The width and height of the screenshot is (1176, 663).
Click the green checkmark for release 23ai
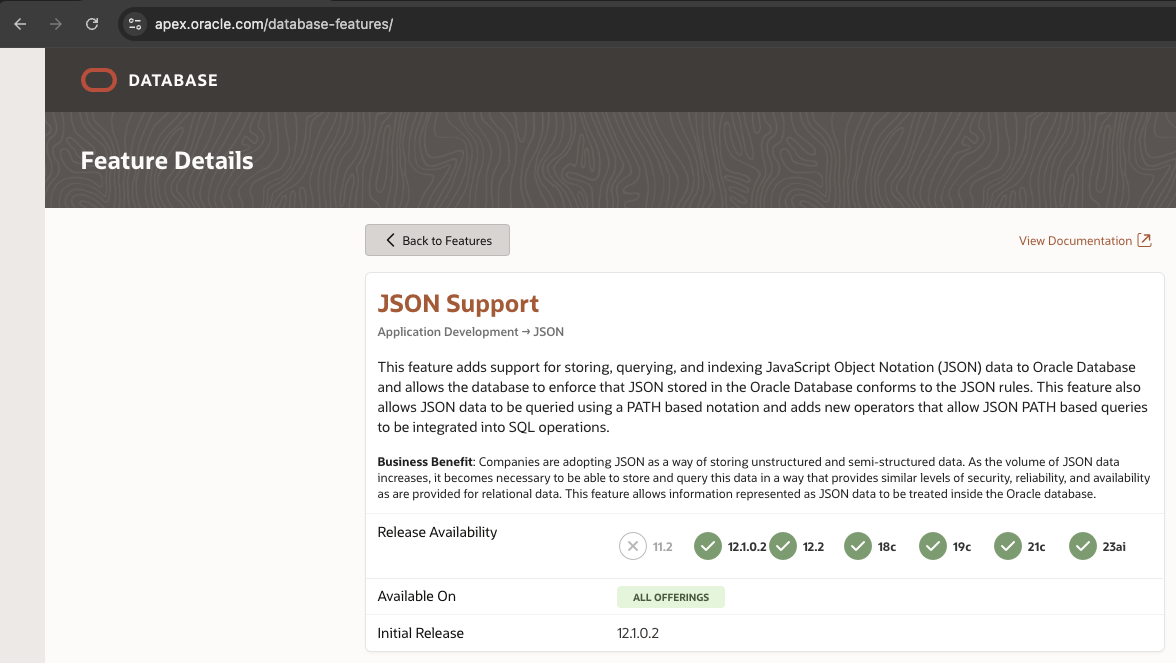click(x=1082, y=546)
